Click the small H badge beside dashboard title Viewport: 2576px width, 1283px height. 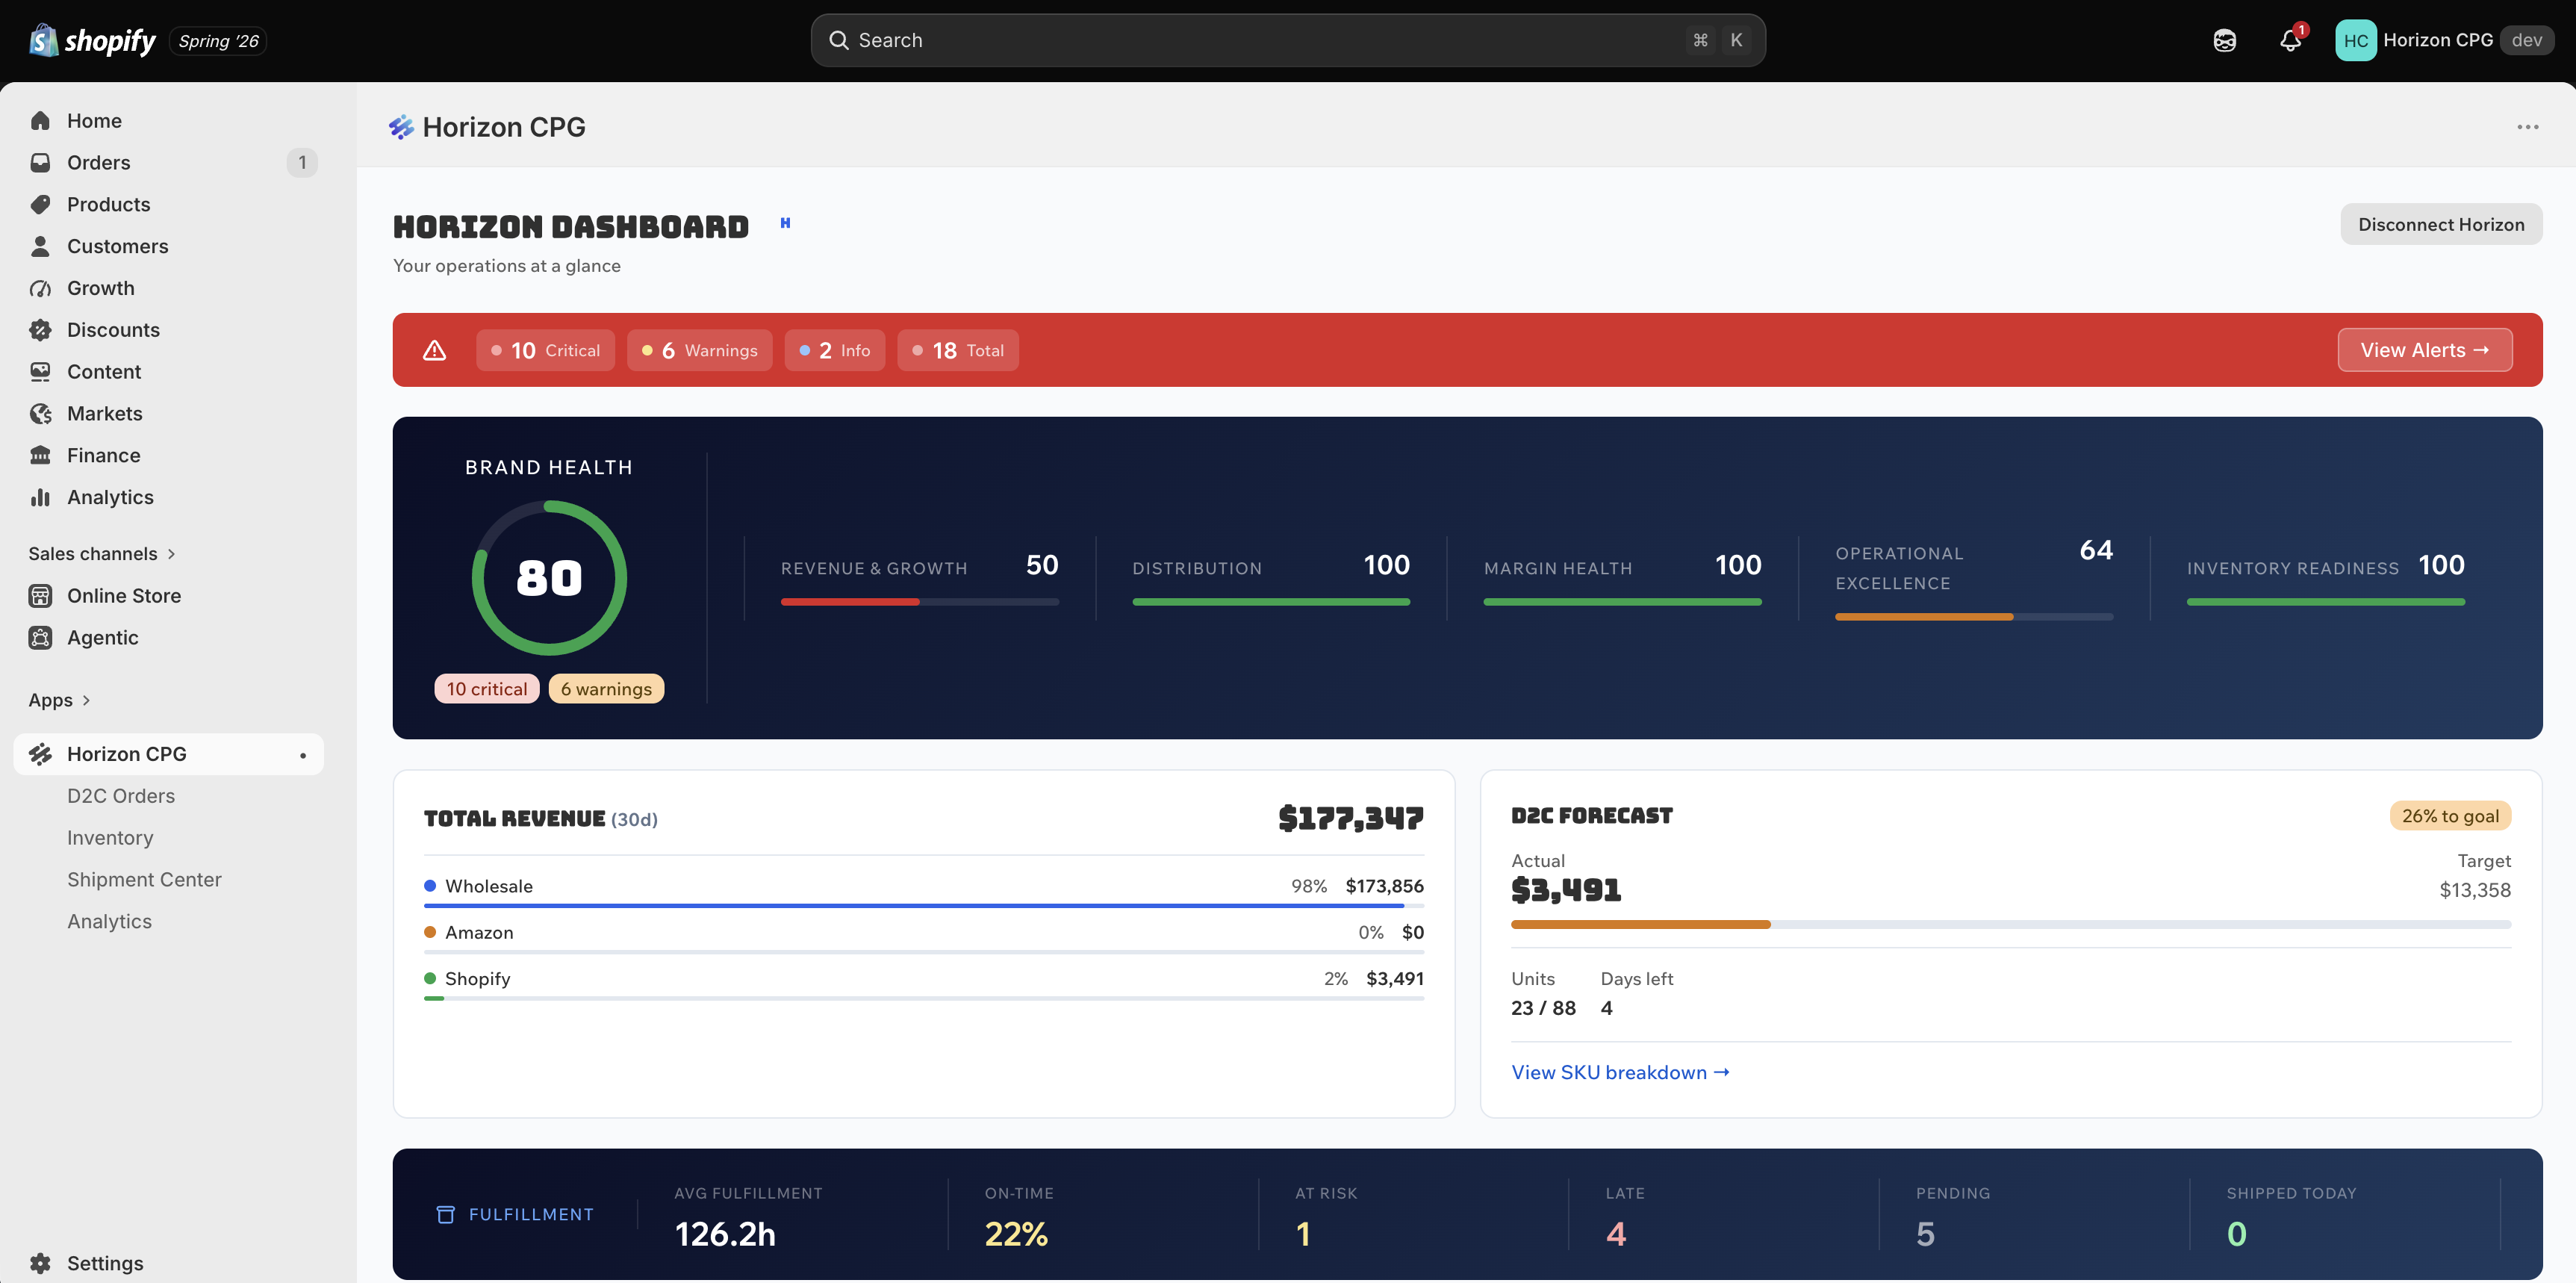[785, 223]
